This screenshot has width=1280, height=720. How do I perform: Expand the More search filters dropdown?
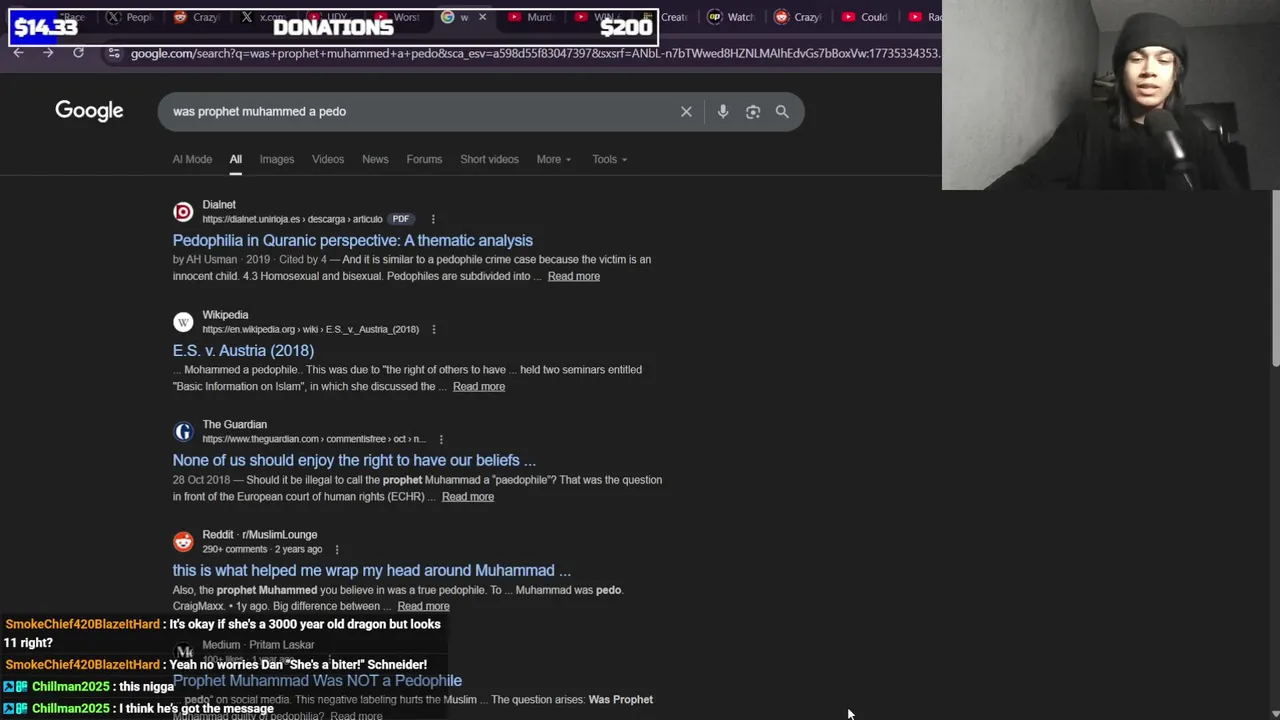[554, 159]
